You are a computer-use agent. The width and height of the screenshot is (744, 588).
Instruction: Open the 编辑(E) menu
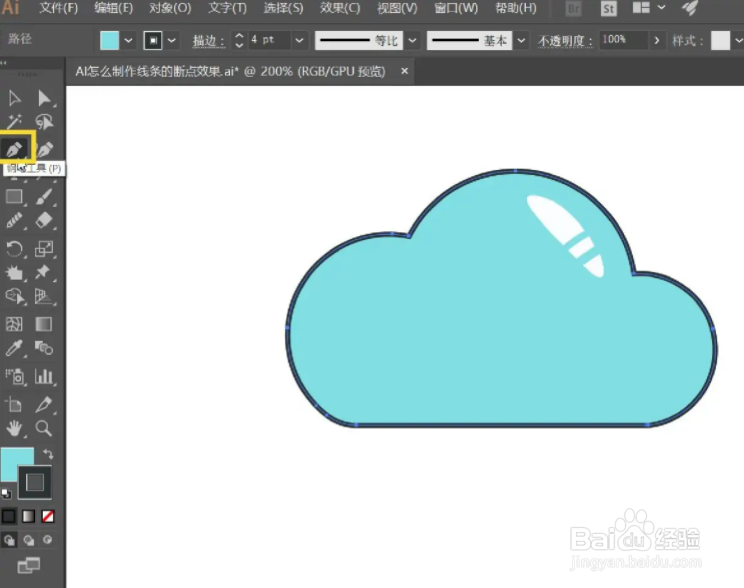[114, 8]
